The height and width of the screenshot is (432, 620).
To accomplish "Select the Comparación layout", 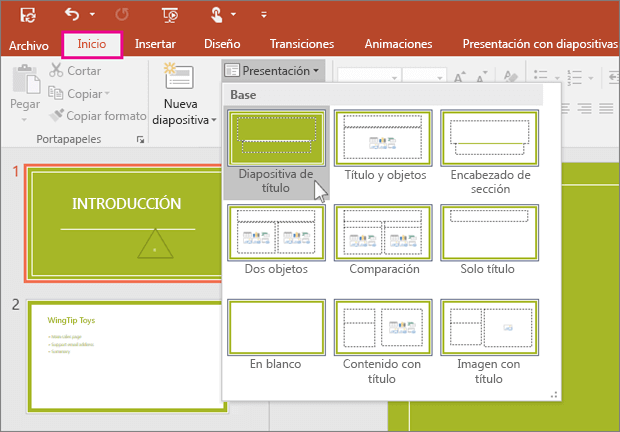I will click(383, 240).
